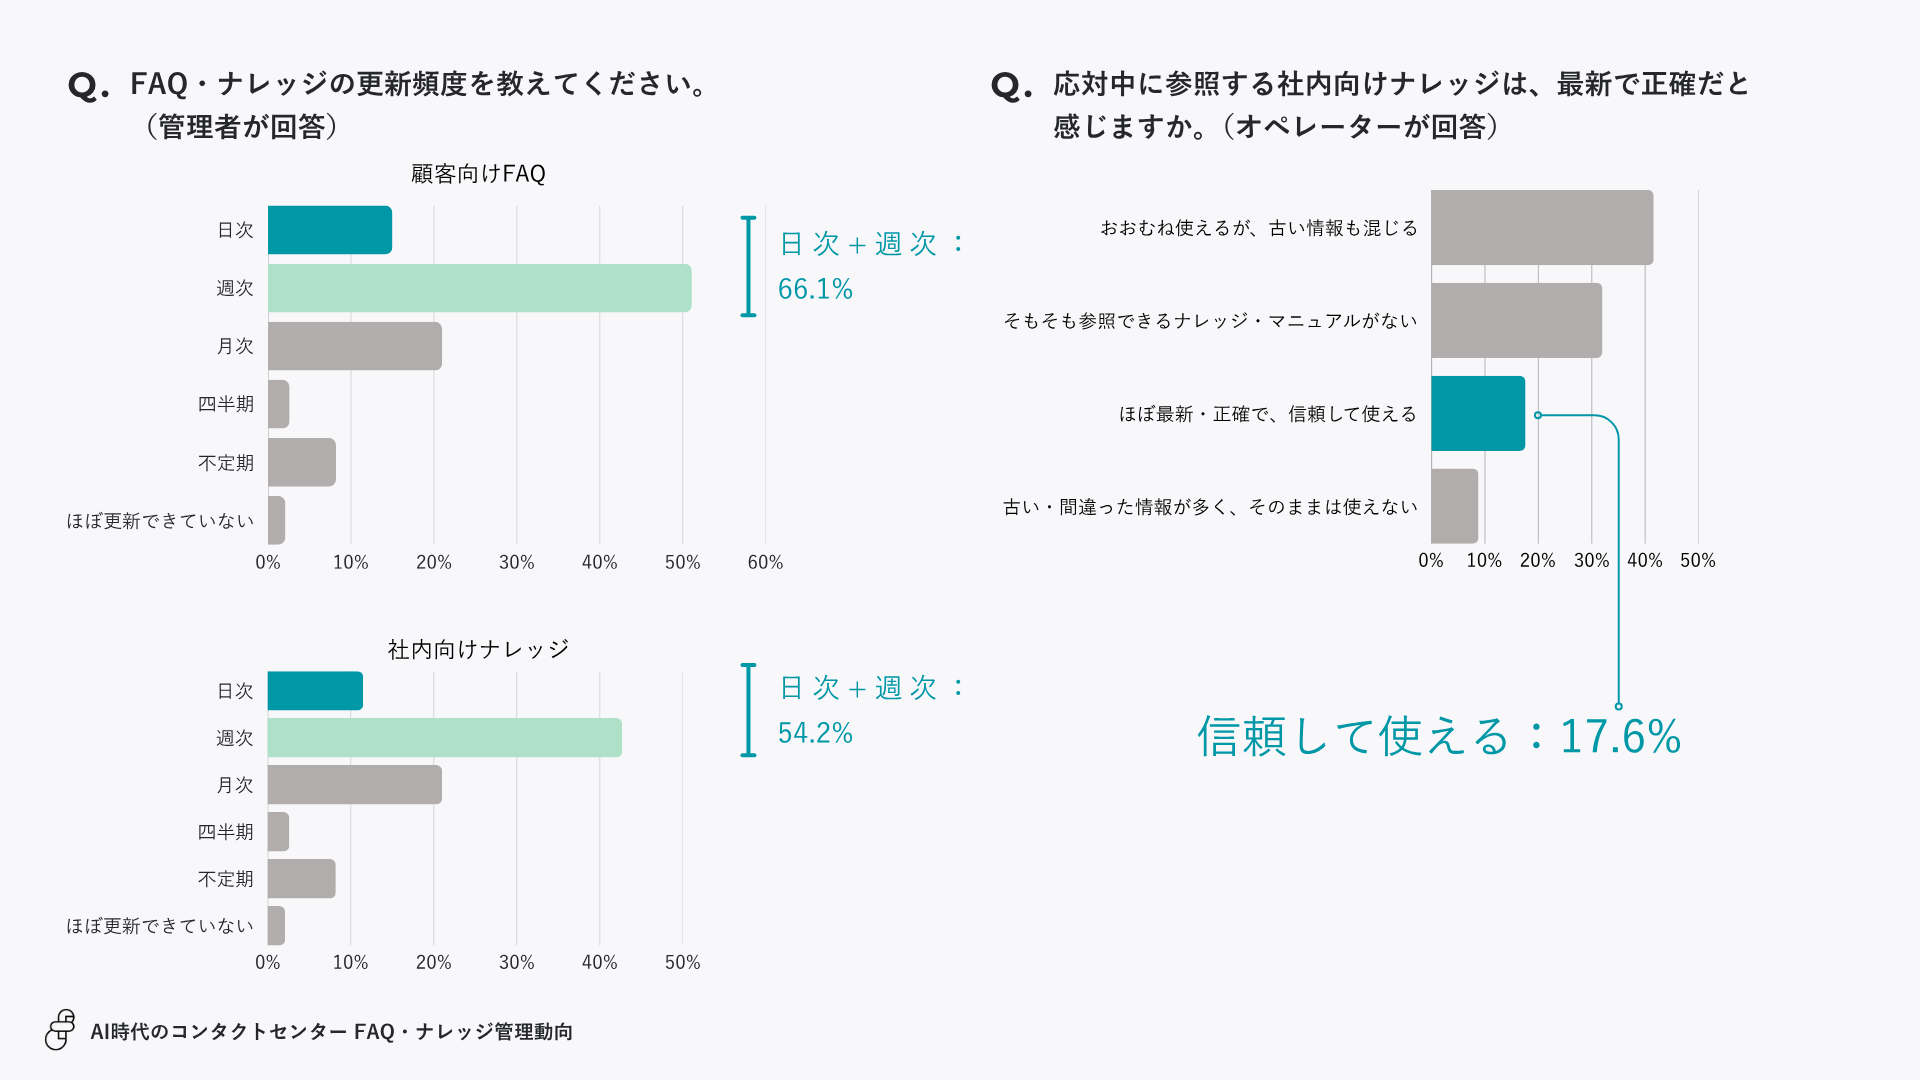Click the logo icon in the footer

coord(60,1030)
